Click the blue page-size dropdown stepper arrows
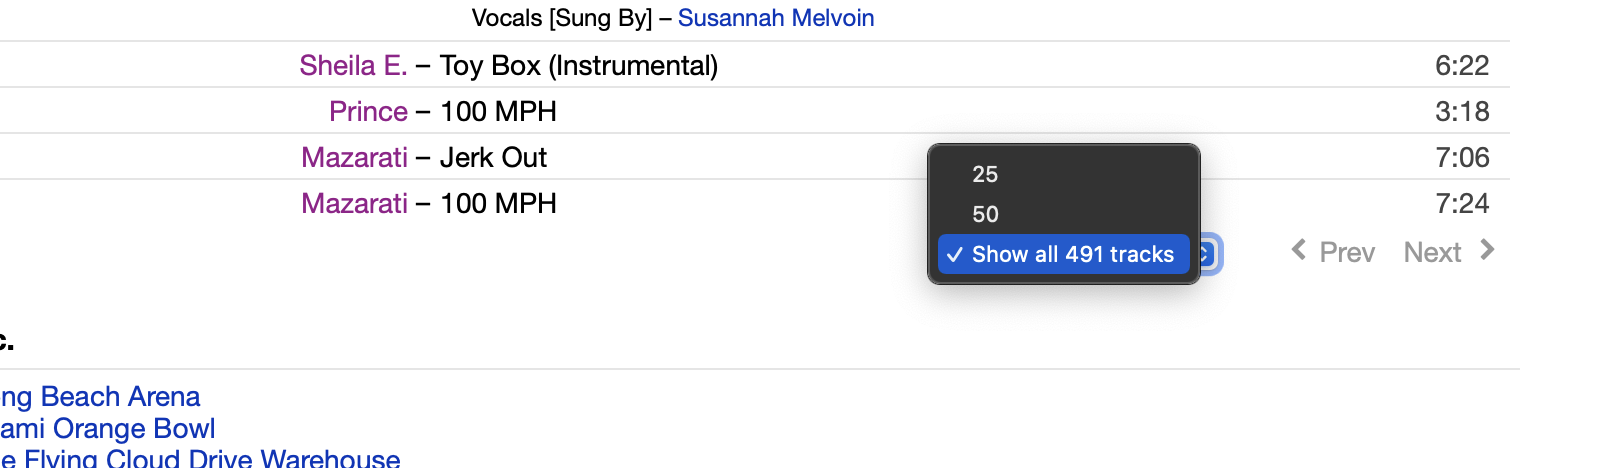The width and height of the screenshot is (1620, 468). 1207,254
